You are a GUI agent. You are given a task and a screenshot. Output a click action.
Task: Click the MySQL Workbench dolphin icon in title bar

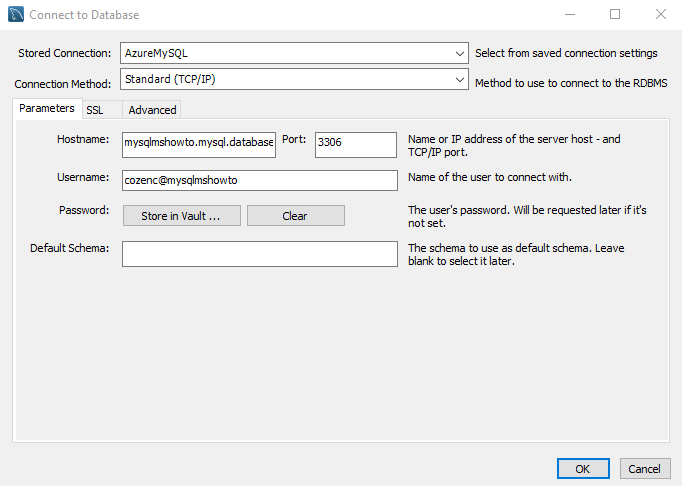16,14
